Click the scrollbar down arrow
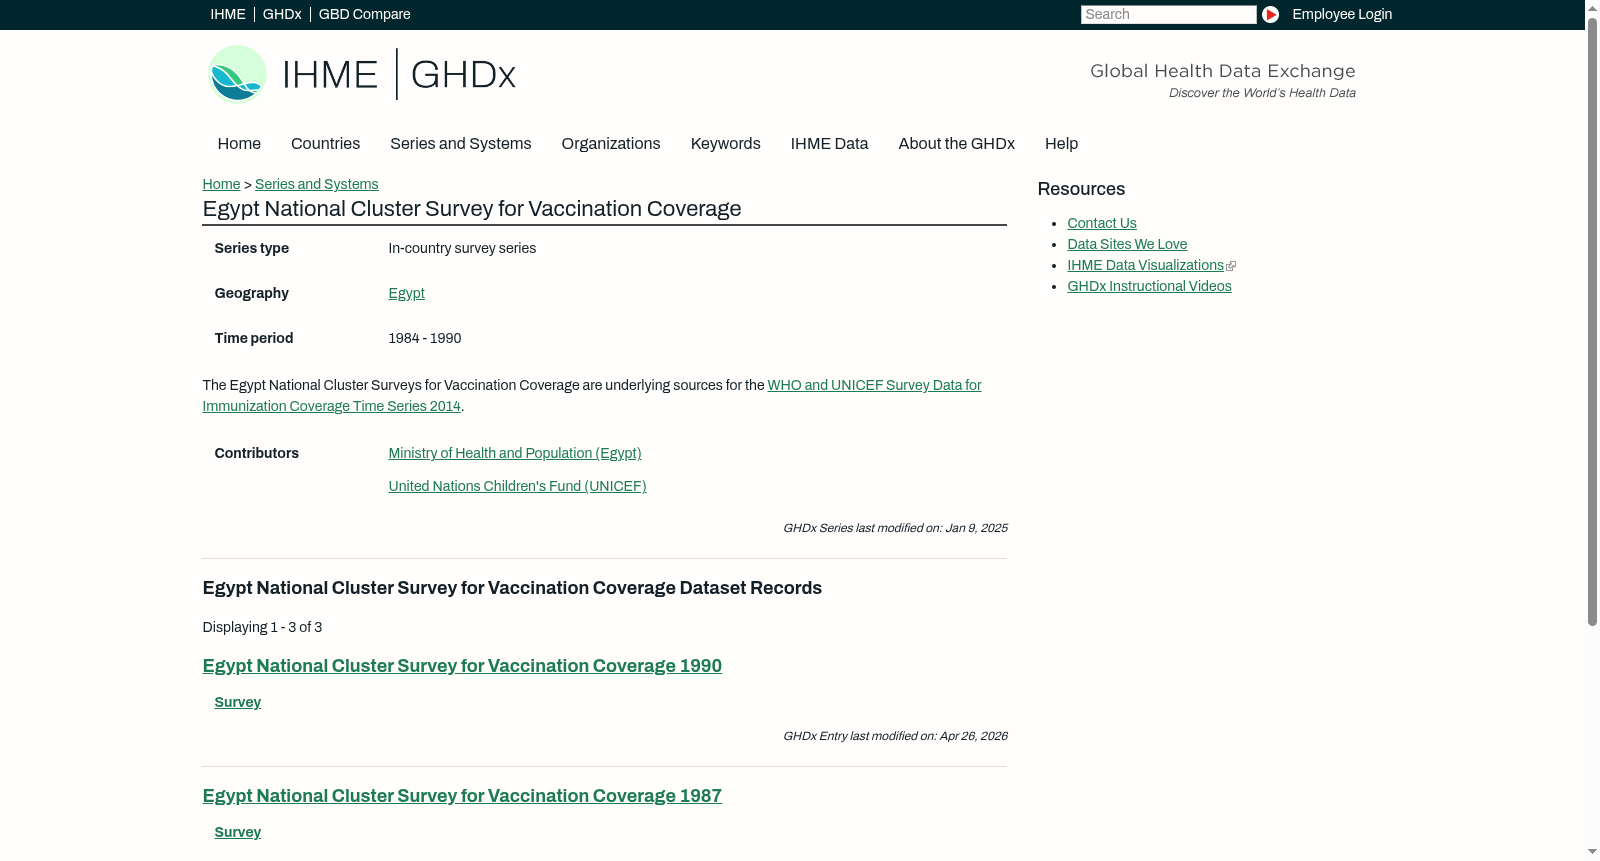Screen dimensions: 1600x861 [x=1592, y=853]
